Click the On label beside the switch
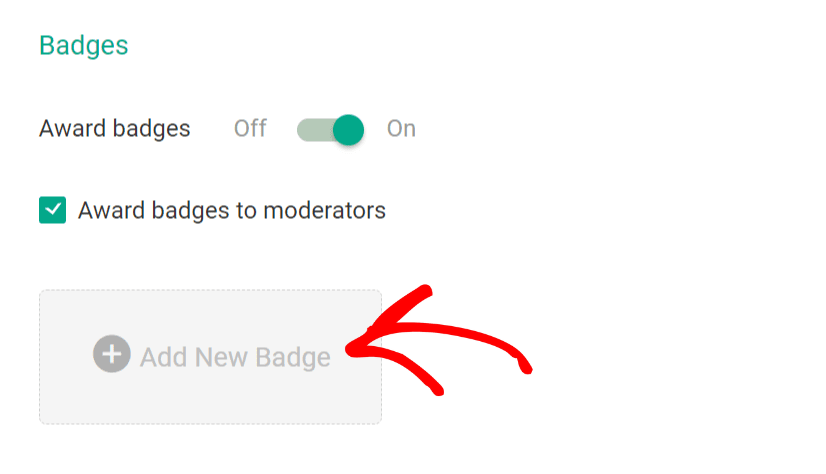The width and height of the screenshot is (826, 474). pos(401,129)
